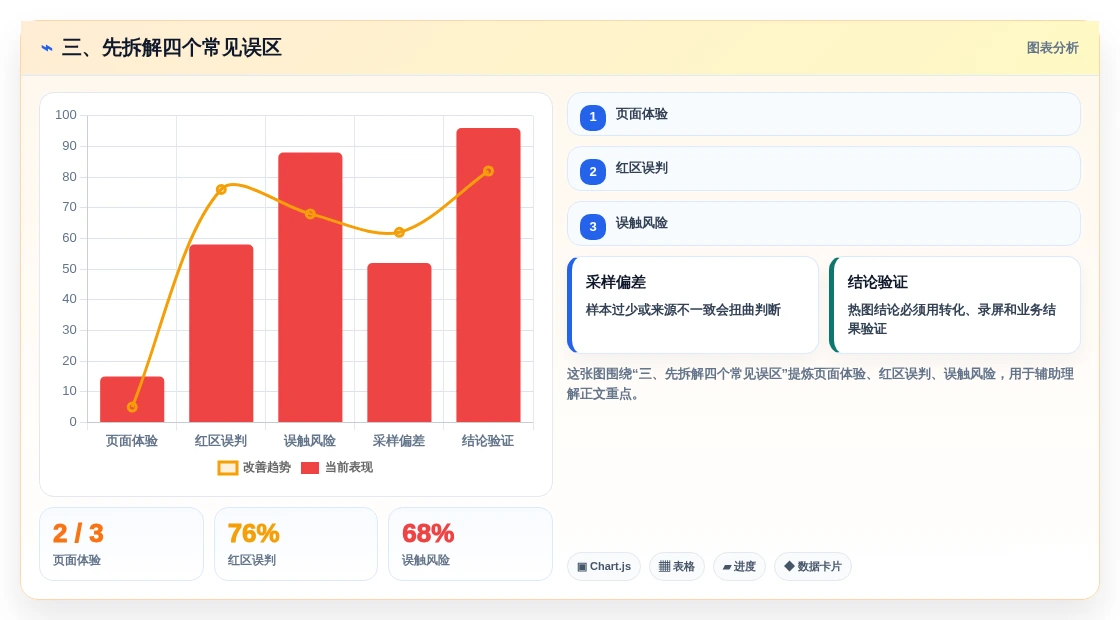Open the 结论验证 card
Image resolution: width=1120 pixels, height=620 pixels.
pyautogui.click(x=955, y=305)
